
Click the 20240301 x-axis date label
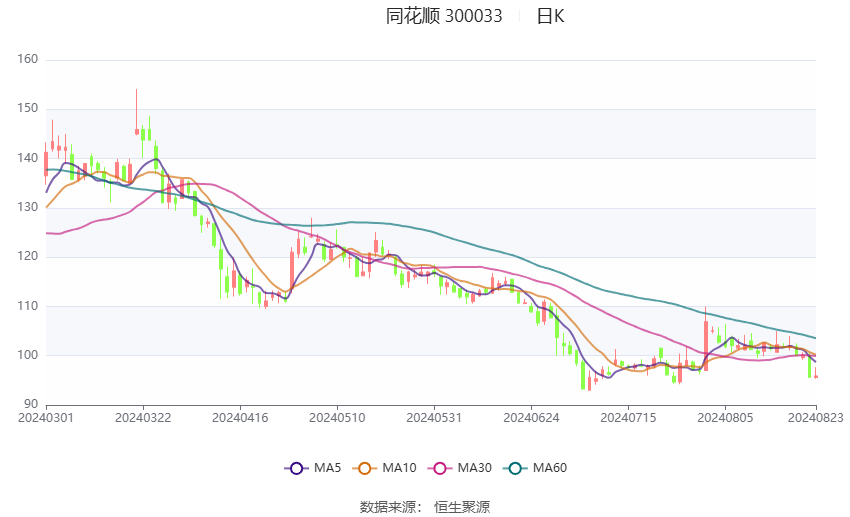(x=46, y=418)
